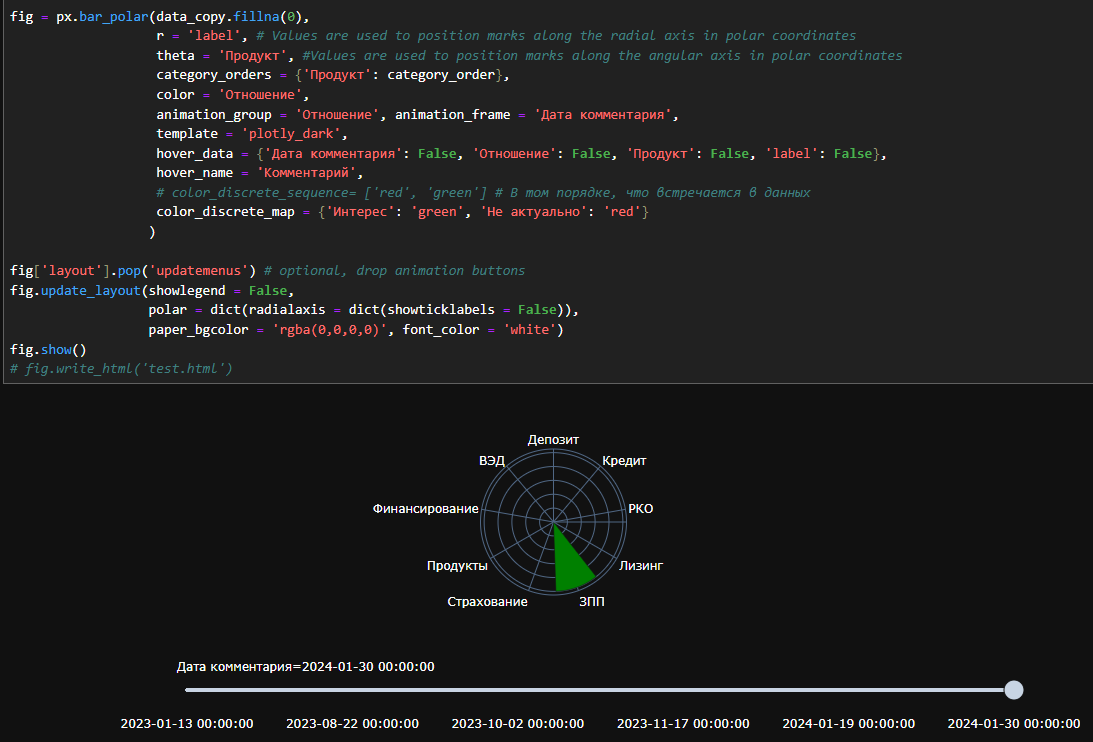
Task: Click the Продукты axis label
Action: point(458,565)
